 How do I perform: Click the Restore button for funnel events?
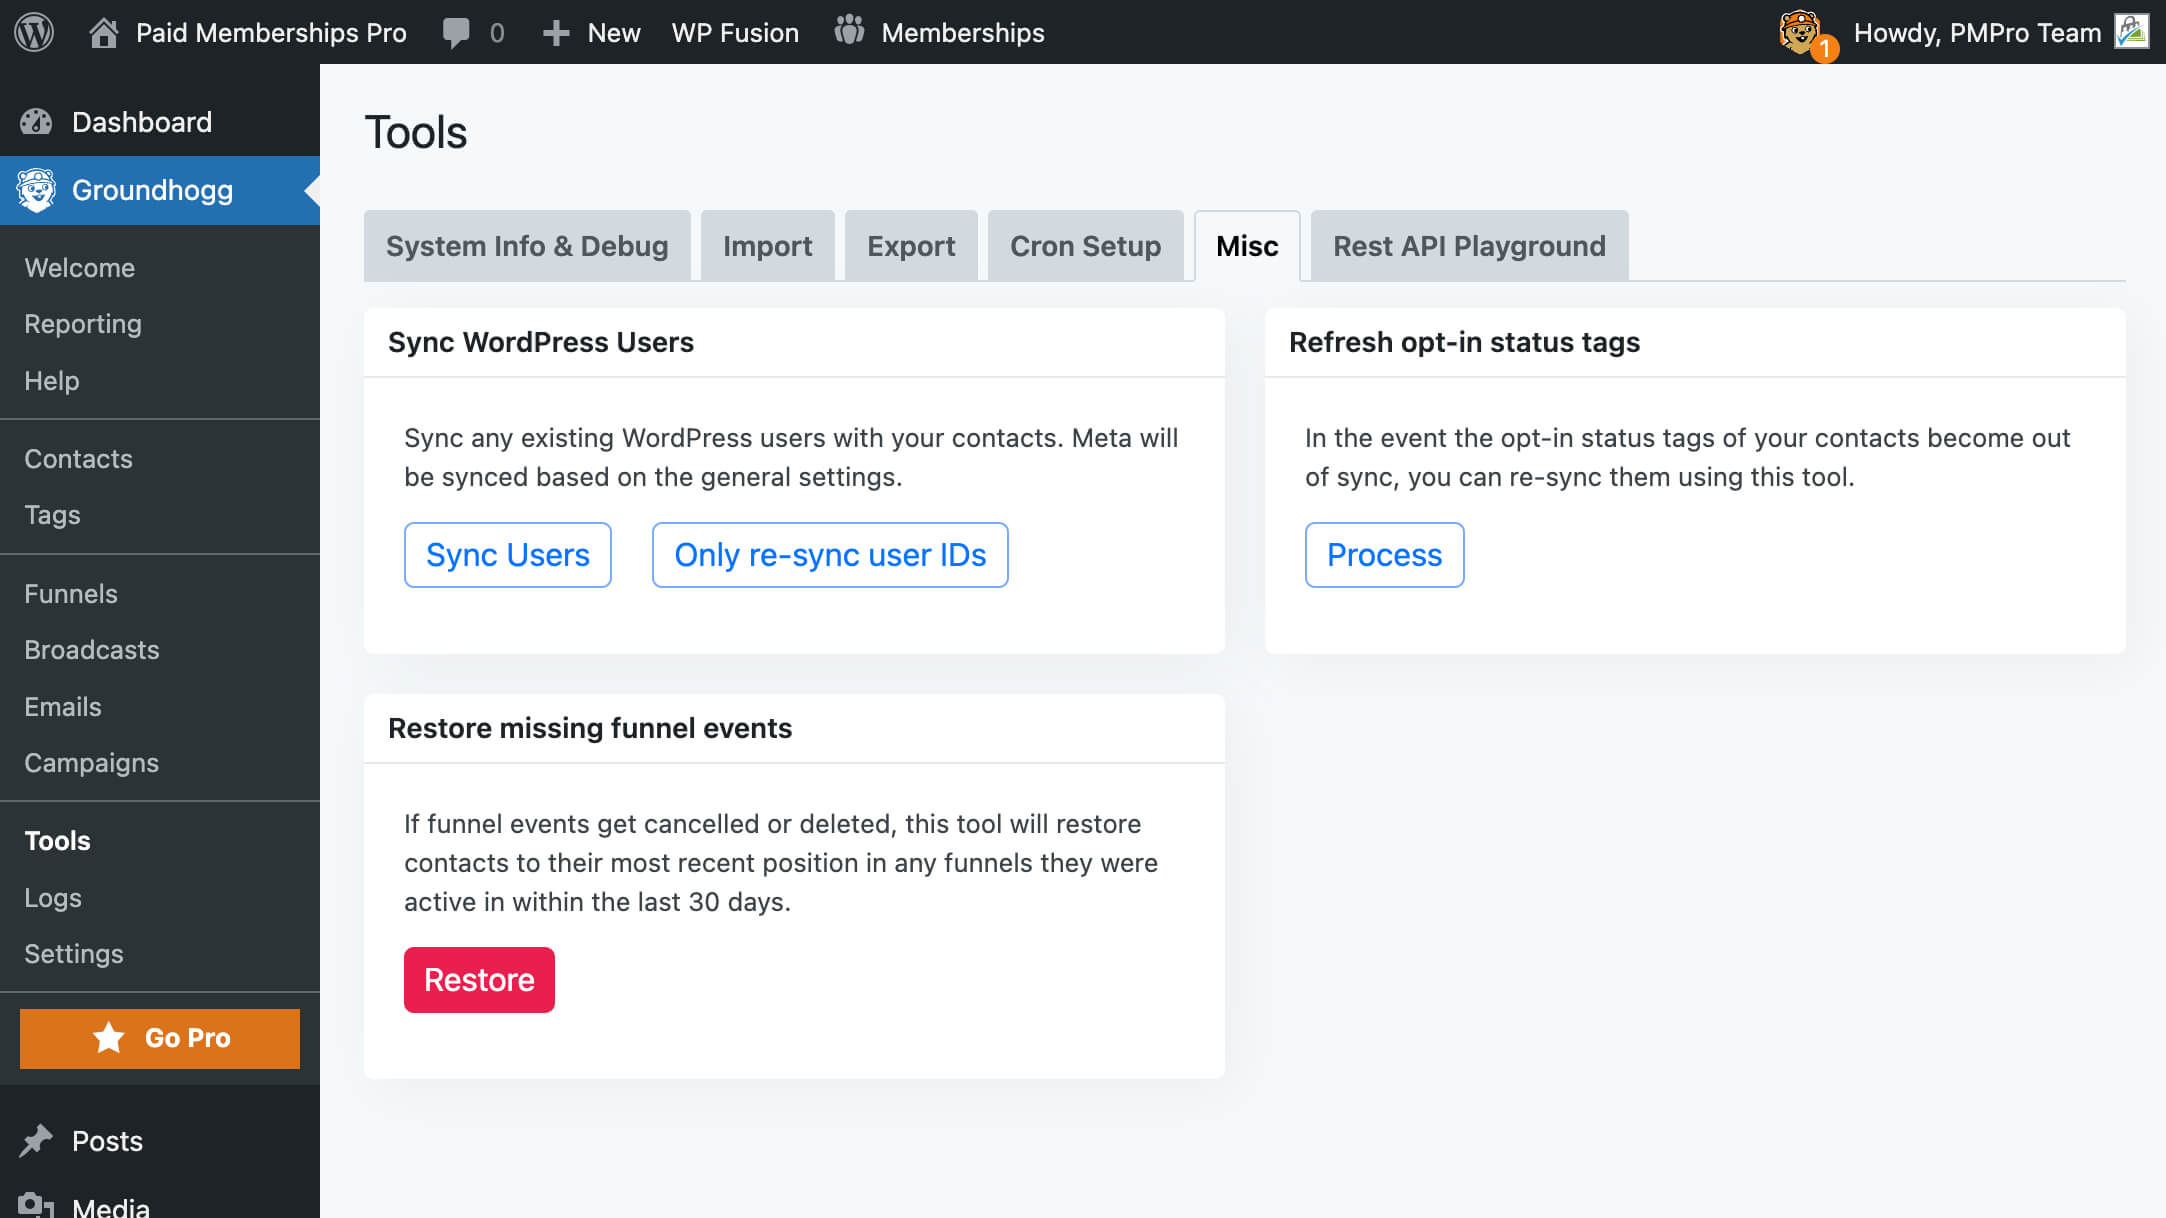point(479,980)
